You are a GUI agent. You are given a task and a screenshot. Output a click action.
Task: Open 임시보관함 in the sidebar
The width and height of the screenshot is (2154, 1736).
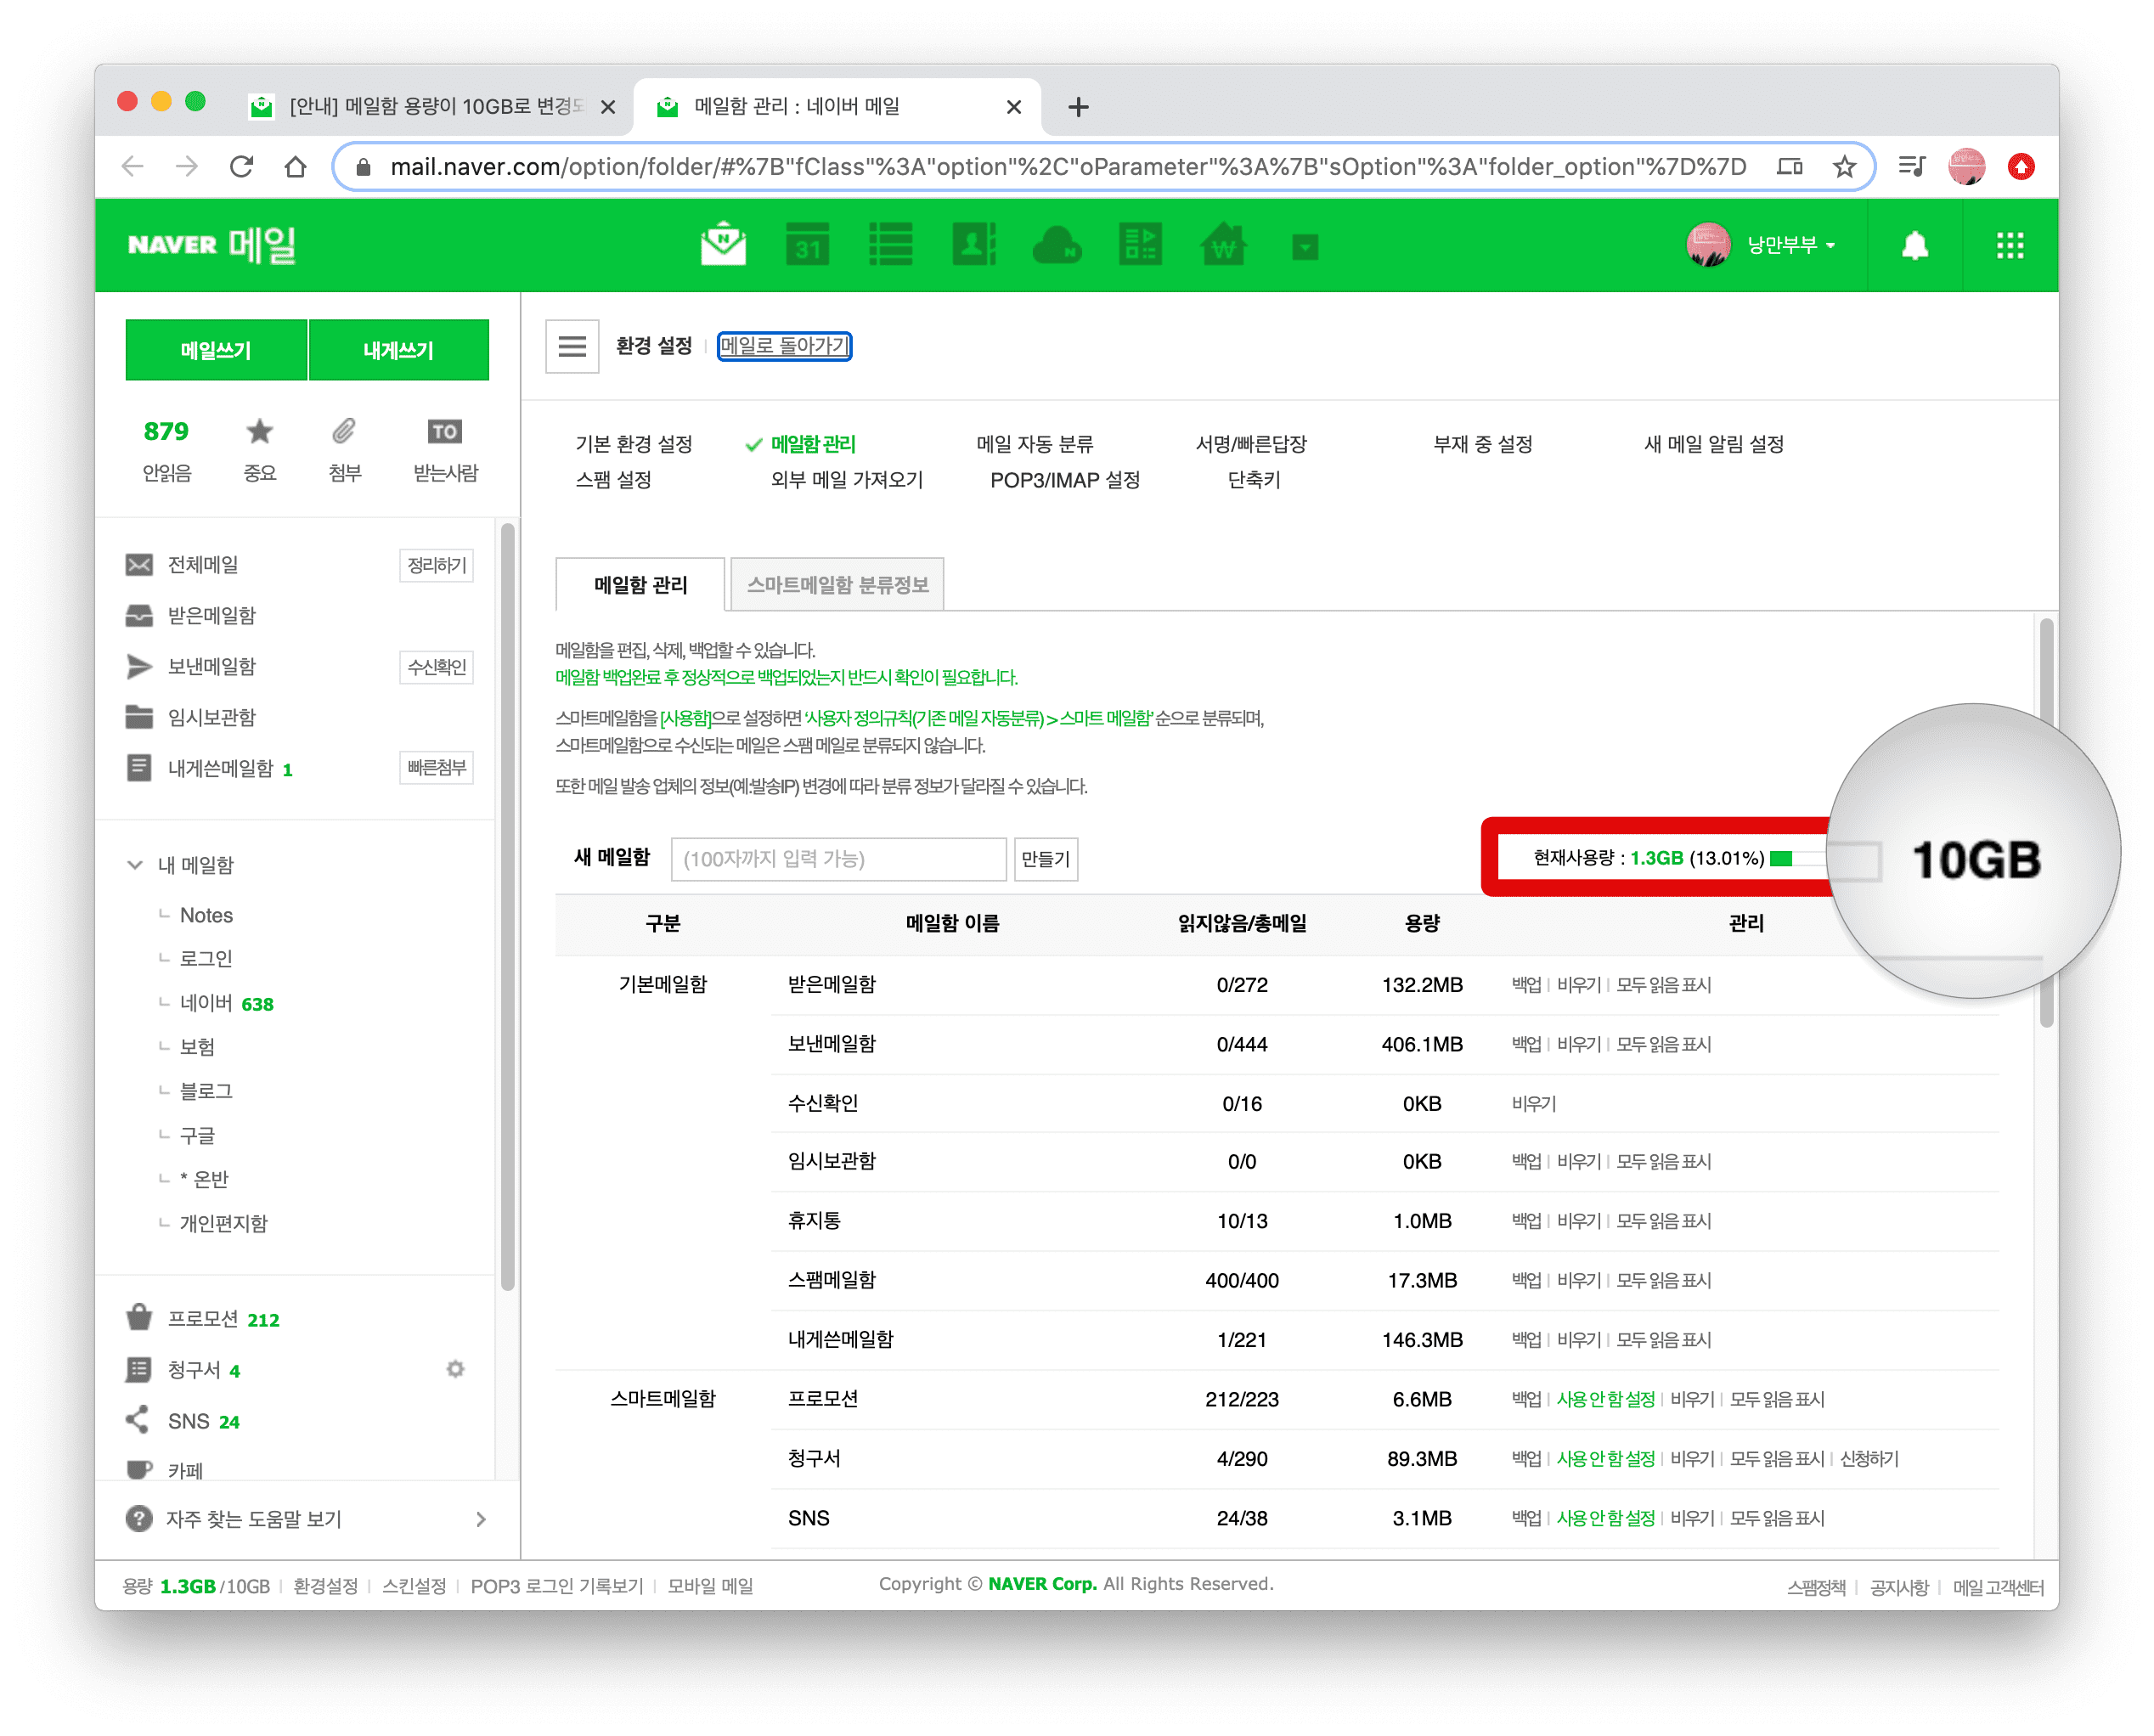(x=211, y=718)
